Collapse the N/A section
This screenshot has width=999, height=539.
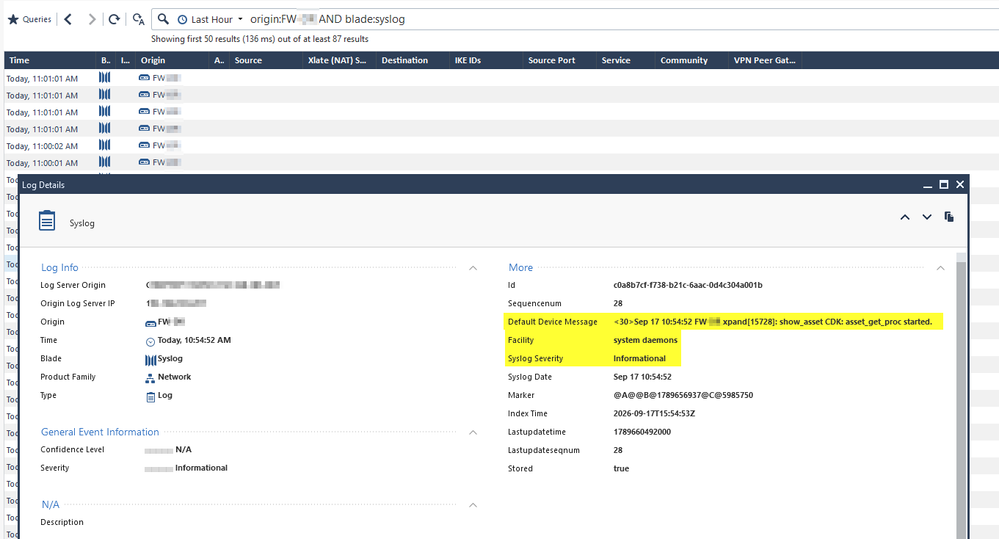pyautogui.click(x=473, y=505)
